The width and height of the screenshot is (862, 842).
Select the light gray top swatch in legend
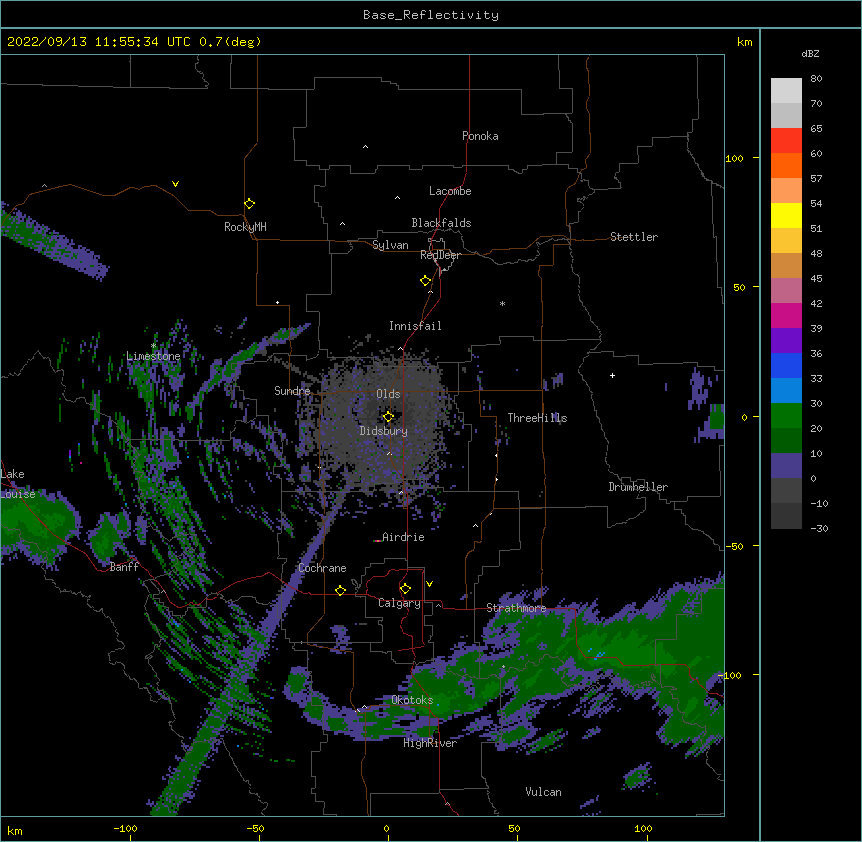pos(786,90)
